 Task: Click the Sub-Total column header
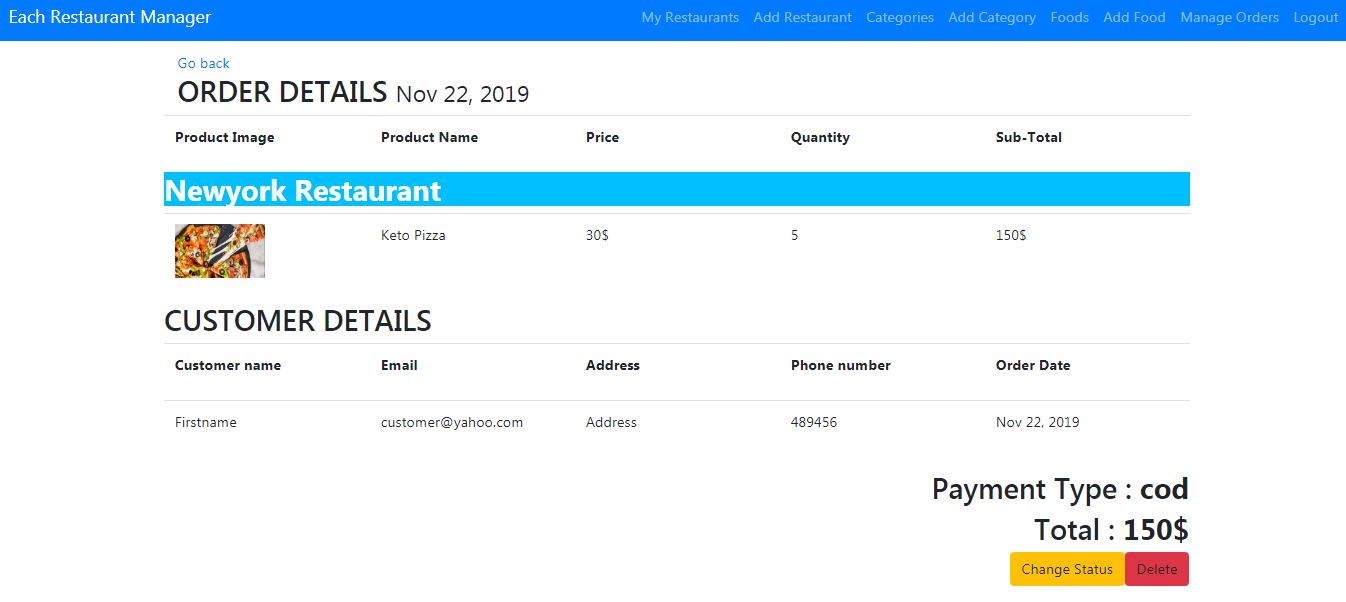(x=1029, y=137)
